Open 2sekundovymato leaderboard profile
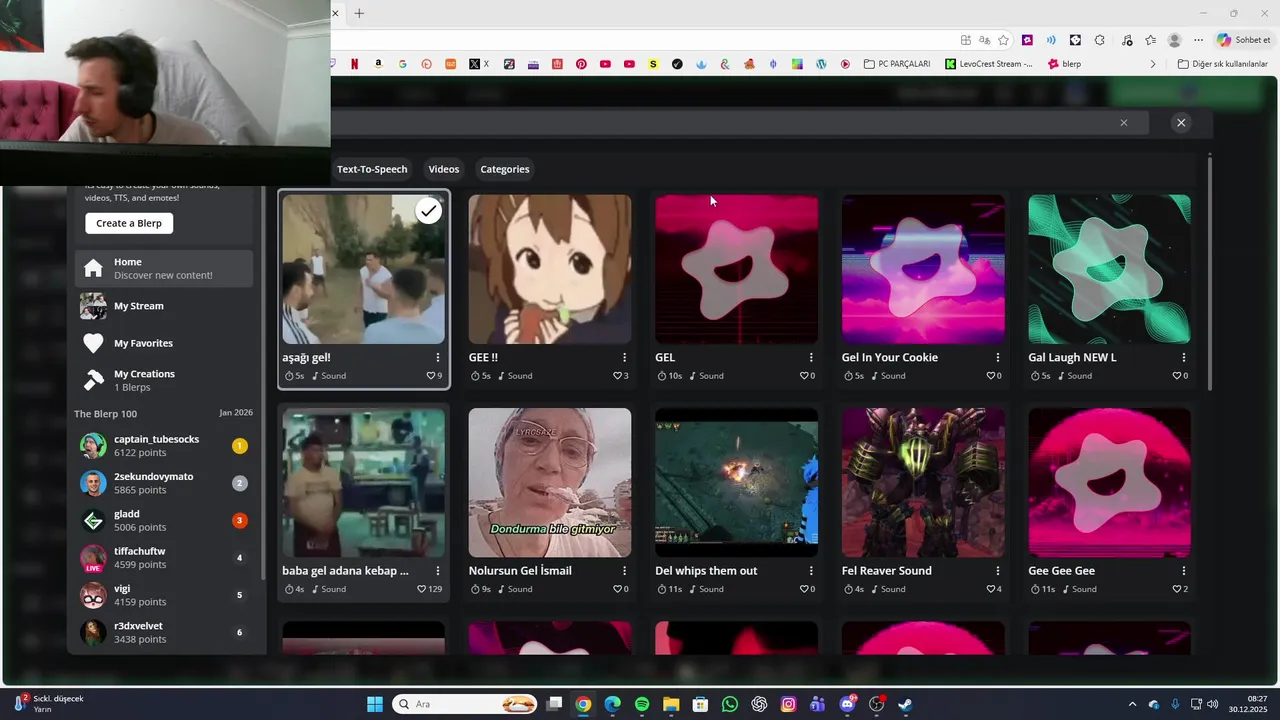 pos(164,483)
